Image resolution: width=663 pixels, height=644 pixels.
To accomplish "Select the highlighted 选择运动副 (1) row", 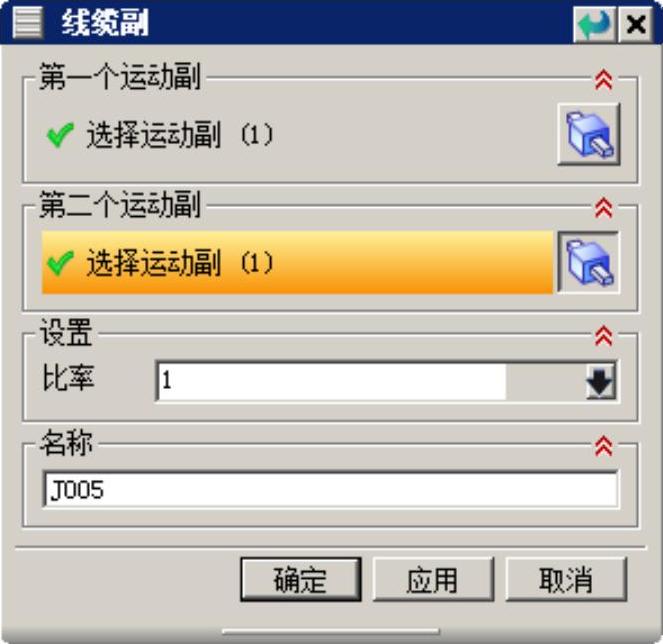I will click(297, 262).
